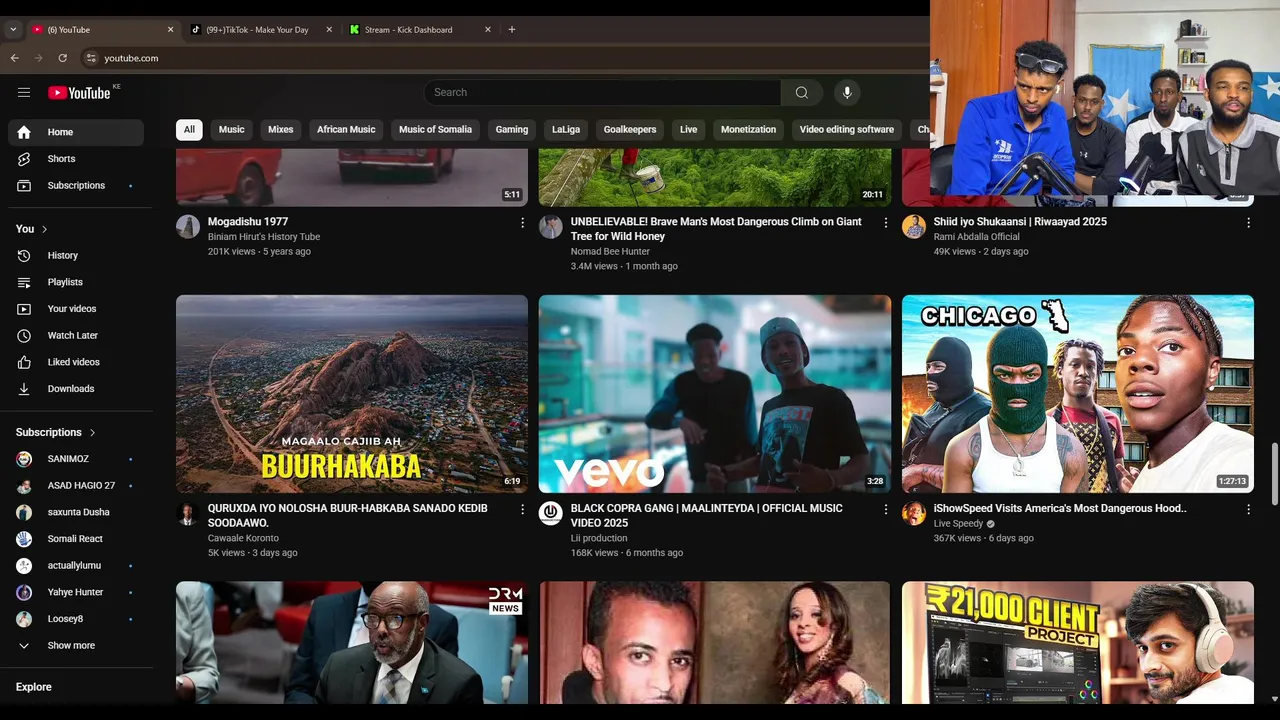This screenshot has width=1280, height=720.
Task: Open Biniam Hirut's History Tube channel avatar
Action: pos(188,227)
